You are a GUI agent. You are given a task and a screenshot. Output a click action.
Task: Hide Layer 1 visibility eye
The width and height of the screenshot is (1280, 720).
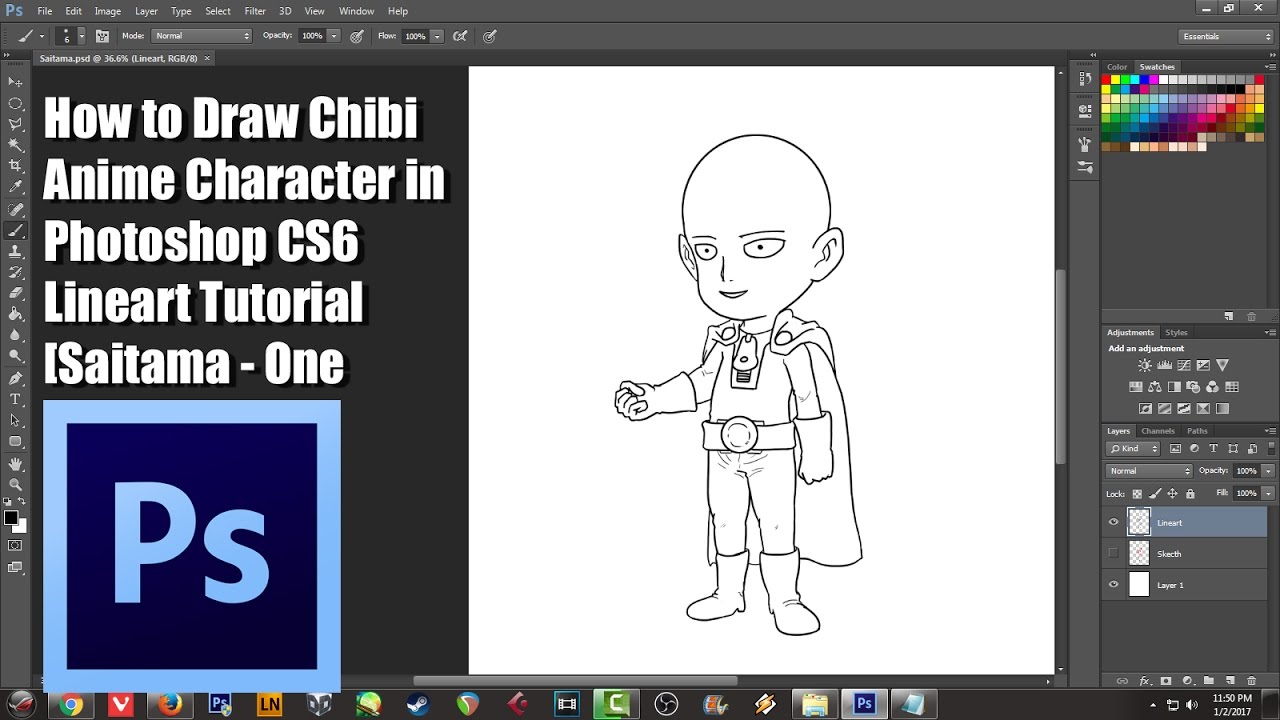click(x=1113, y=585)
